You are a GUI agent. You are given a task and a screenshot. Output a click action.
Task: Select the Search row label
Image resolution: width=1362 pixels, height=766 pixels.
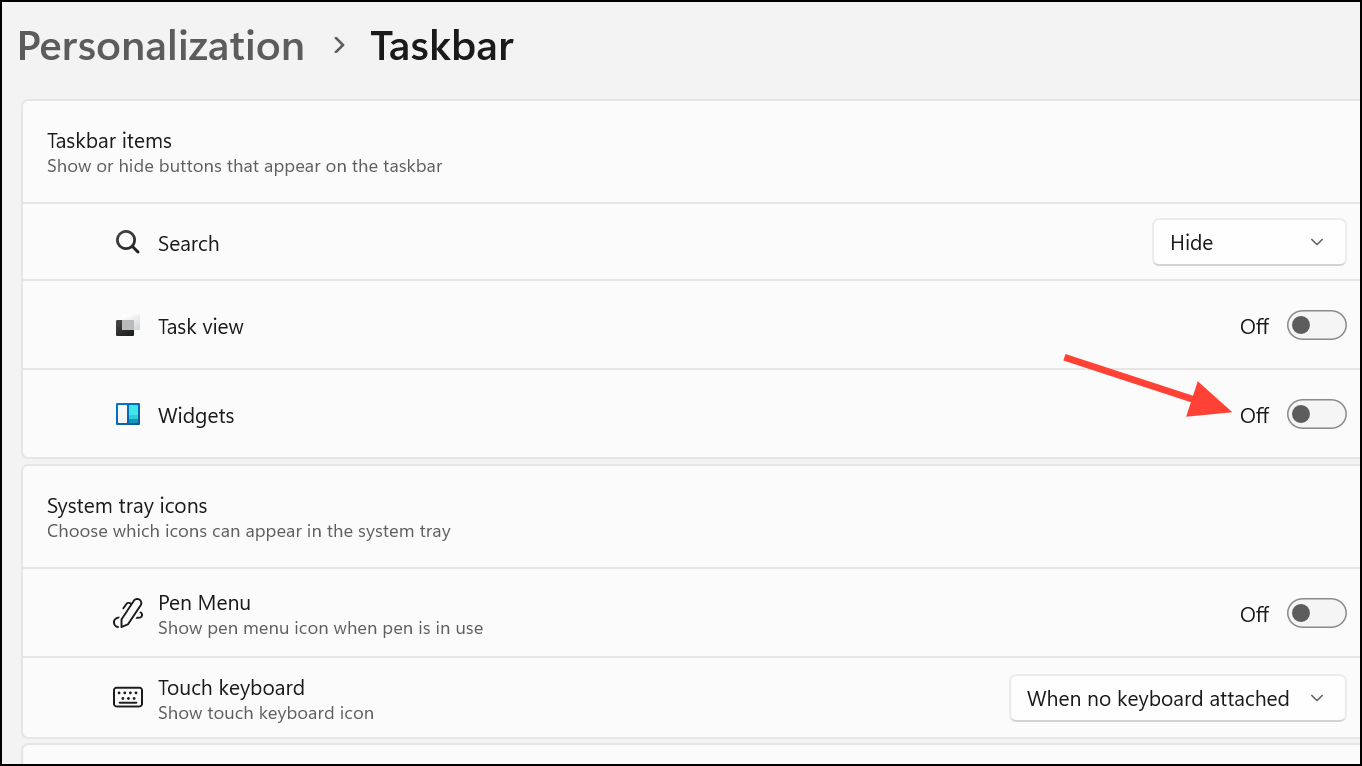pos(188,244)
